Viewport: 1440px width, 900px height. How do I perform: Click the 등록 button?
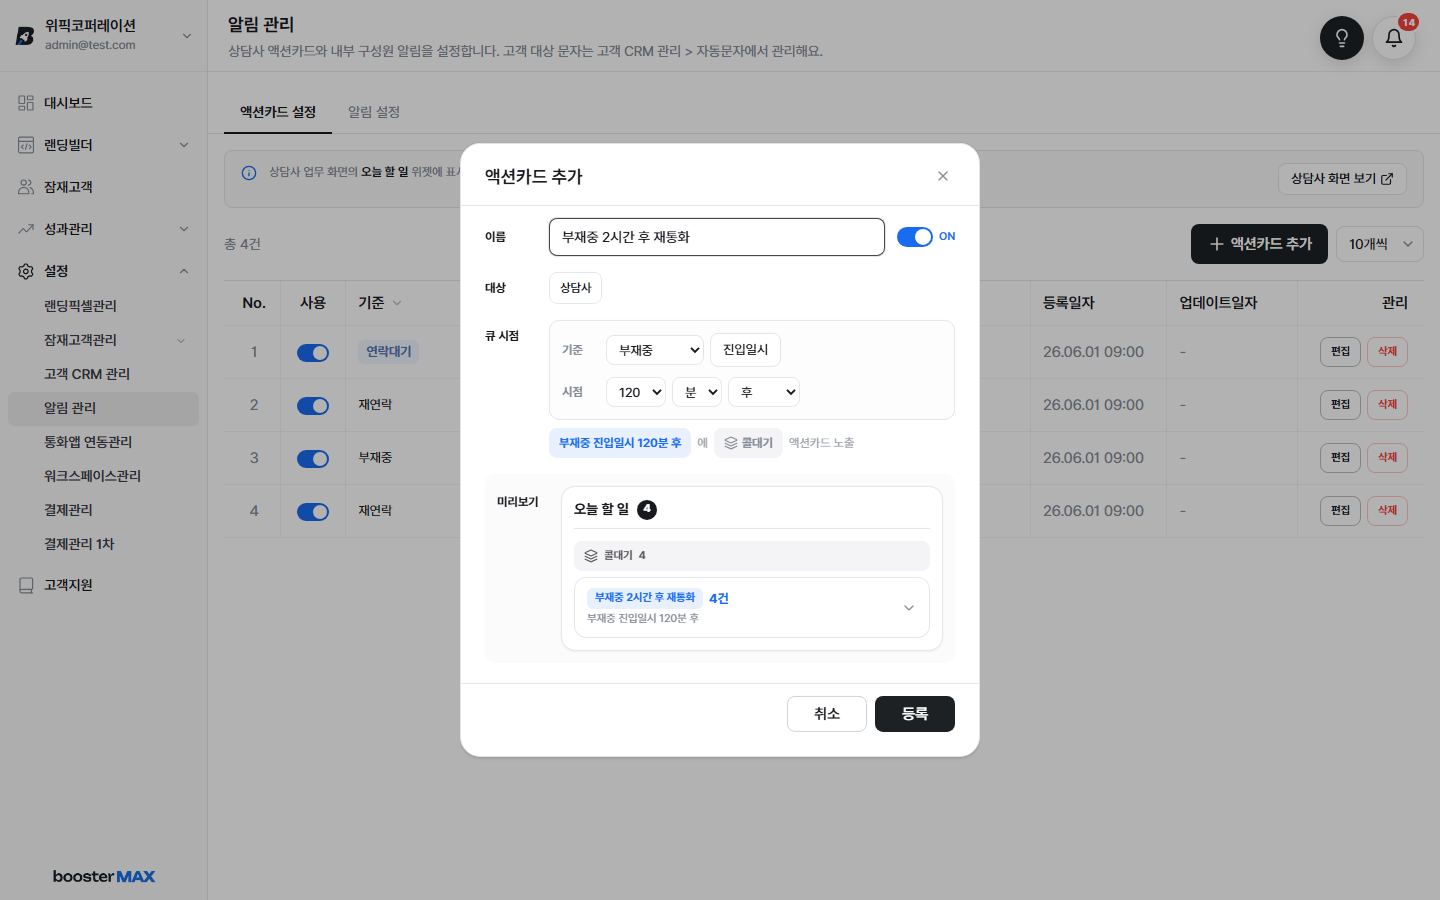[915, 714]
